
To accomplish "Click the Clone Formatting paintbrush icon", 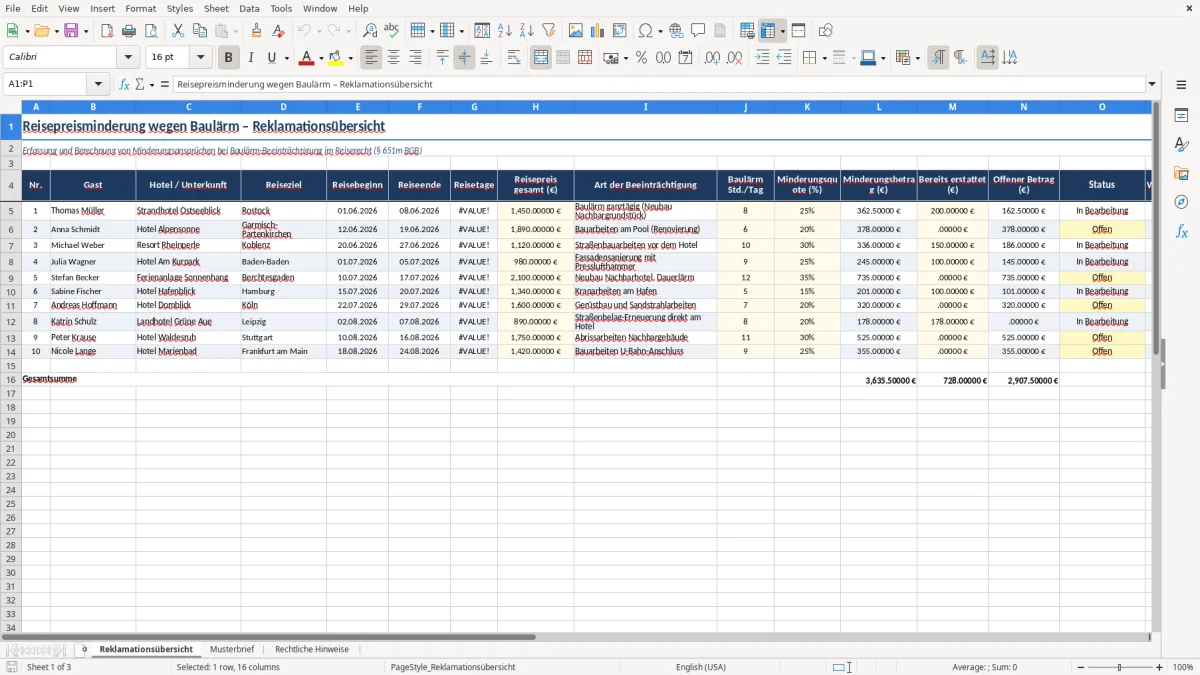I will pos(256,31).
